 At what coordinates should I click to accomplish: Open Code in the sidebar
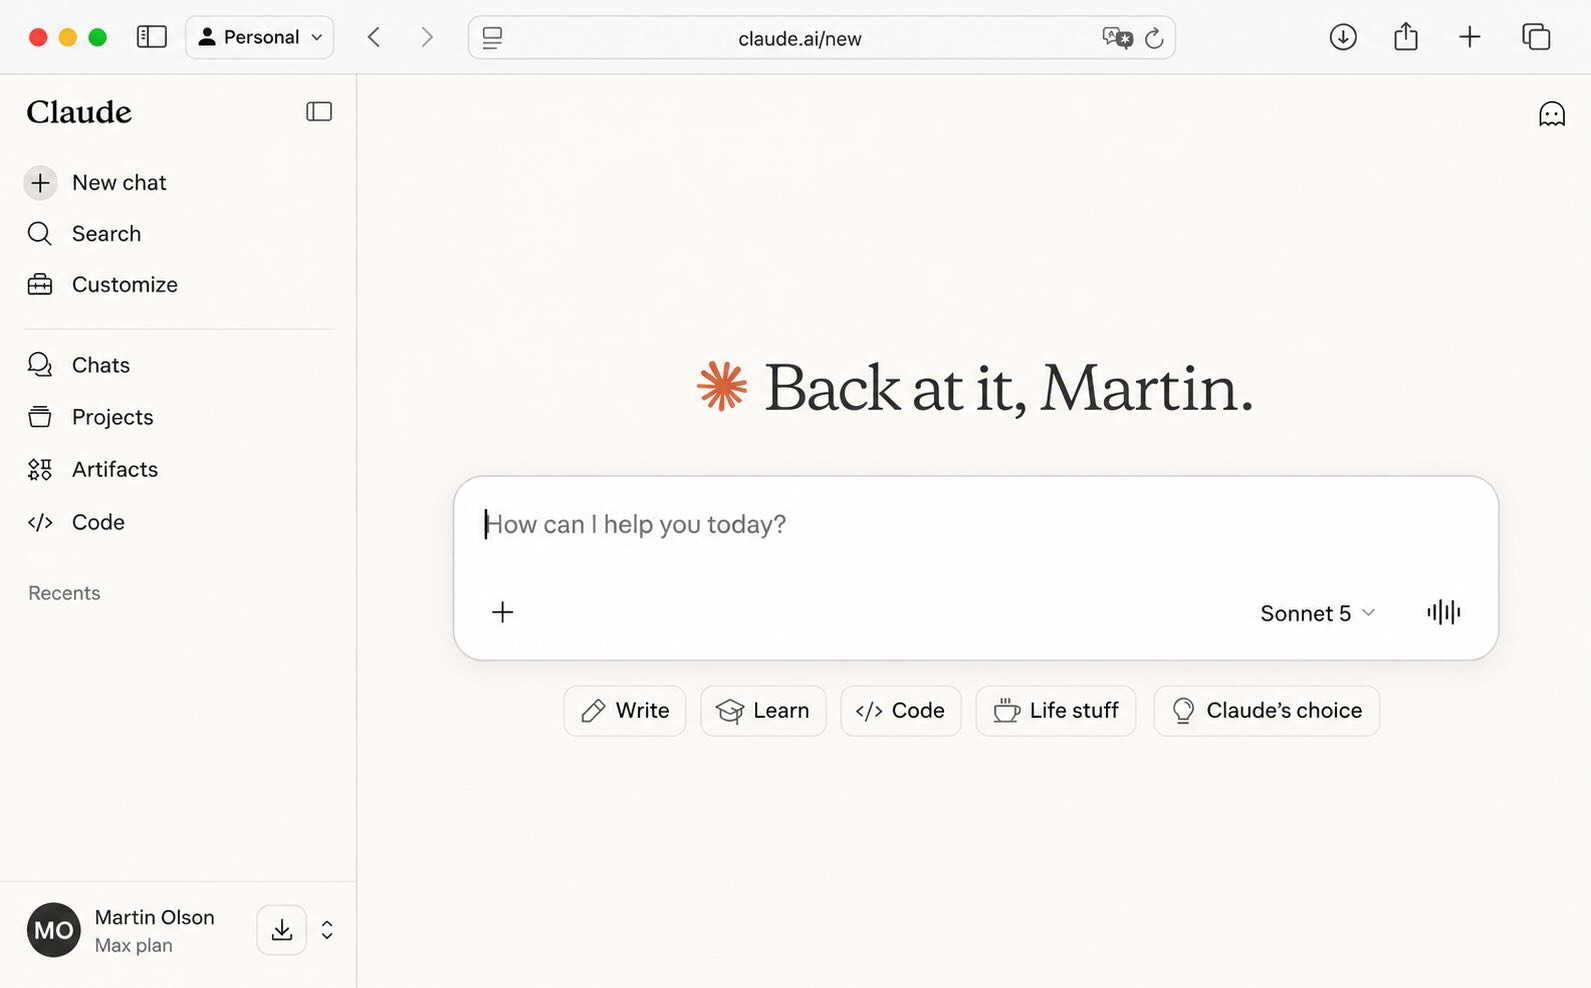pos(76,522)
